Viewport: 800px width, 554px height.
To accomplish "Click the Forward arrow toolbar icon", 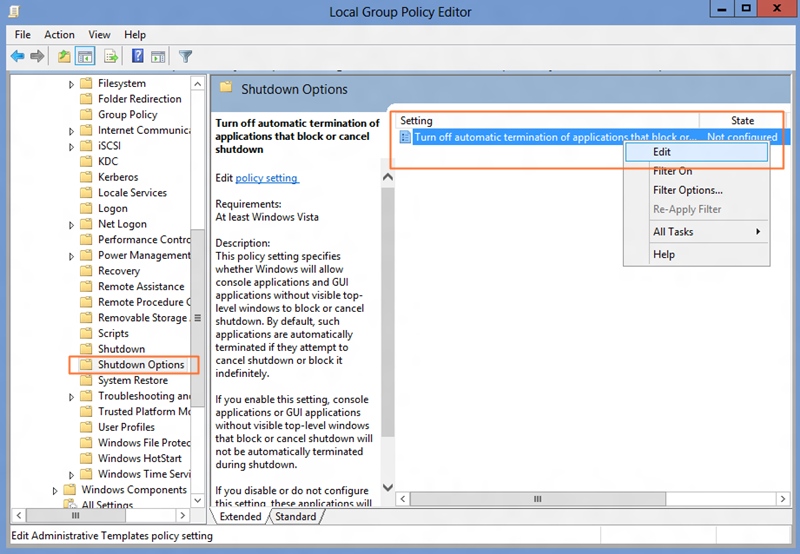I will [37, 56].
